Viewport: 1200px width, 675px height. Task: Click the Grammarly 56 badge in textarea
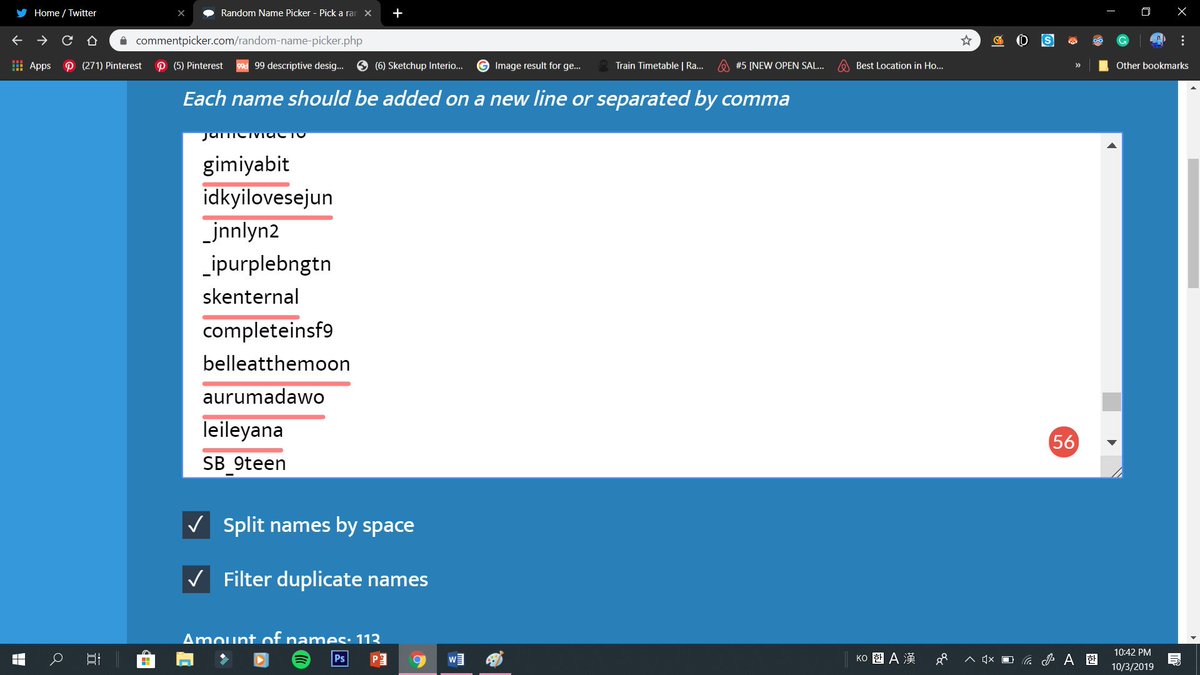pyautogui.click(x=1063, y=441)
